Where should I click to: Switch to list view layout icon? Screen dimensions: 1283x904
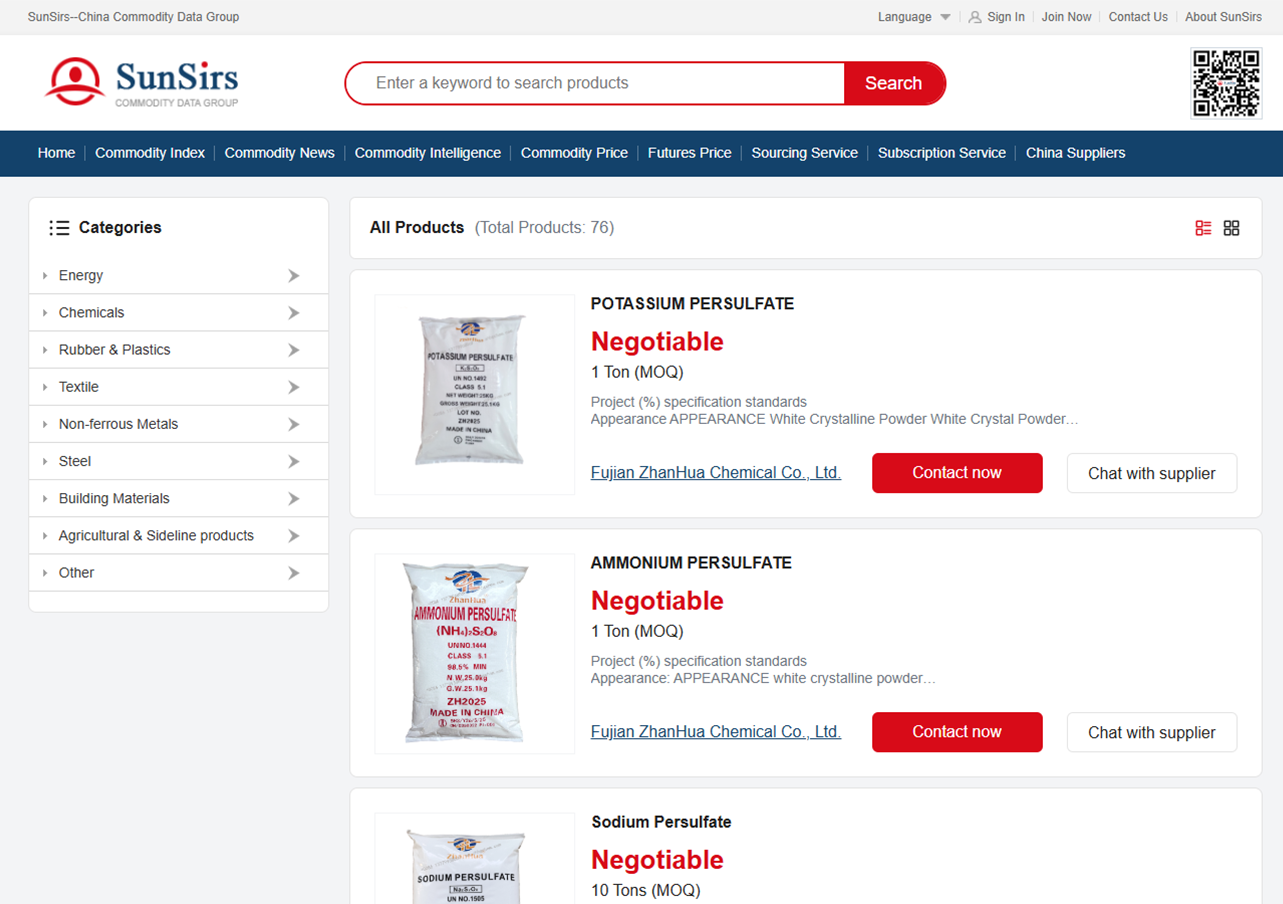pyautogui.click(x=1203, y=228)
